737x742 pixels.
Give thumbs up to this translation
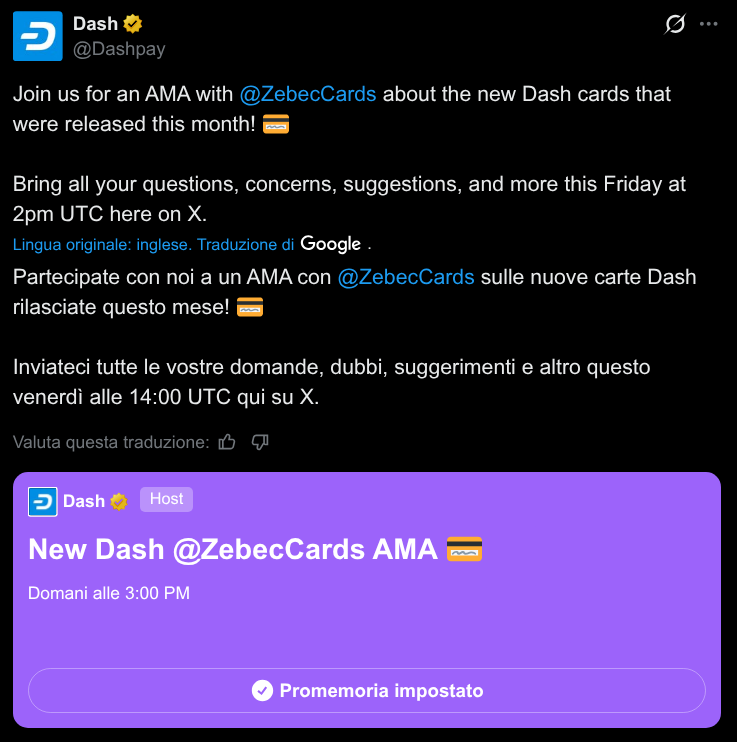click(227, 442)
